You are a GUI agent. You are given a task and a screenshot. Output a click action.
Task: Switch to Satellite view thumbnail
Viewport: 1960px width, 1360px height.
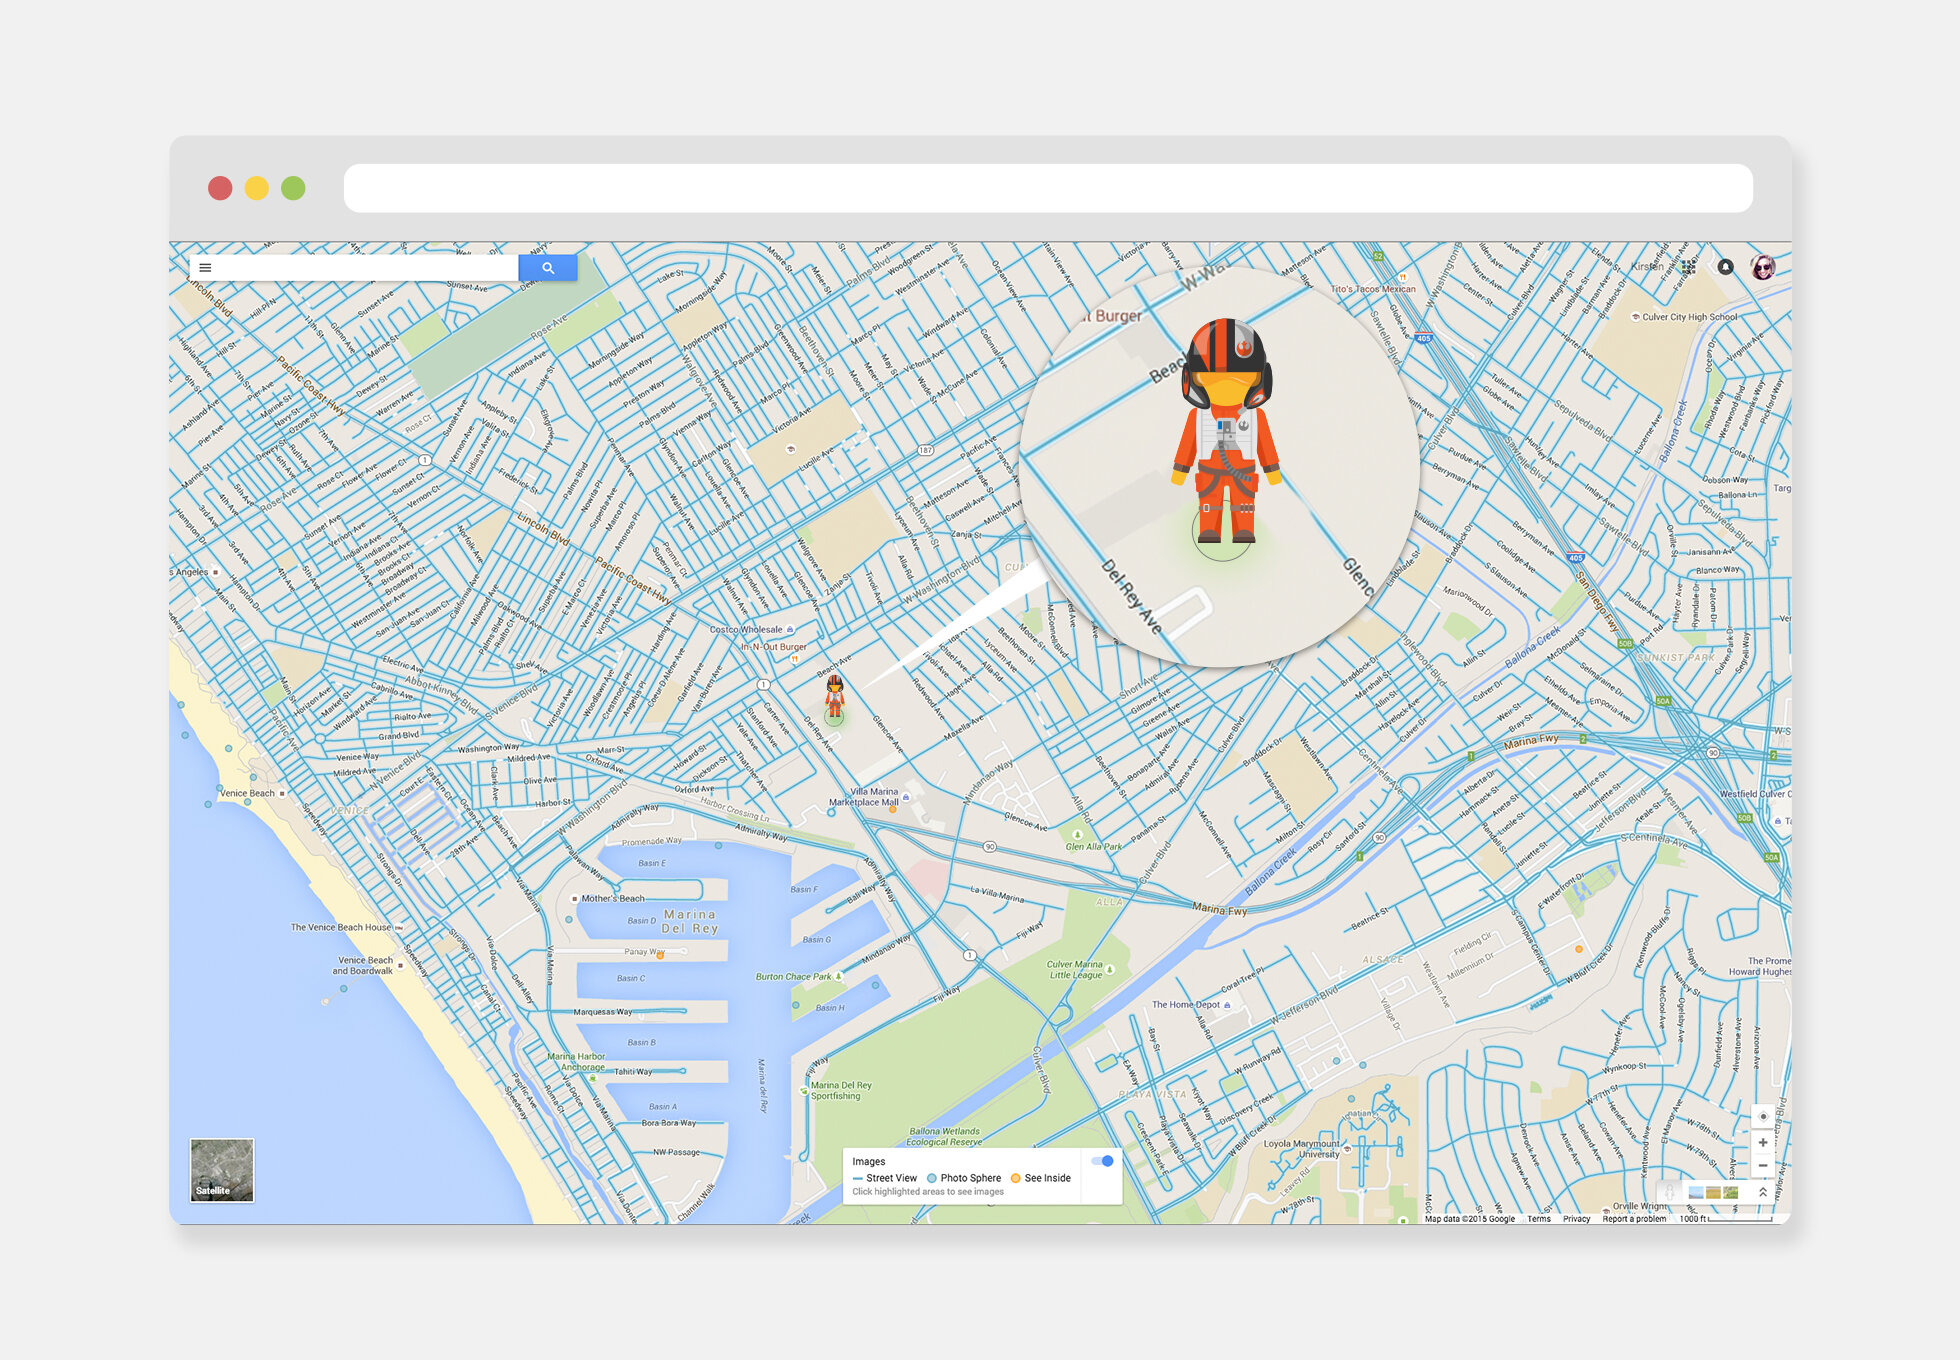click(222, 1170)
